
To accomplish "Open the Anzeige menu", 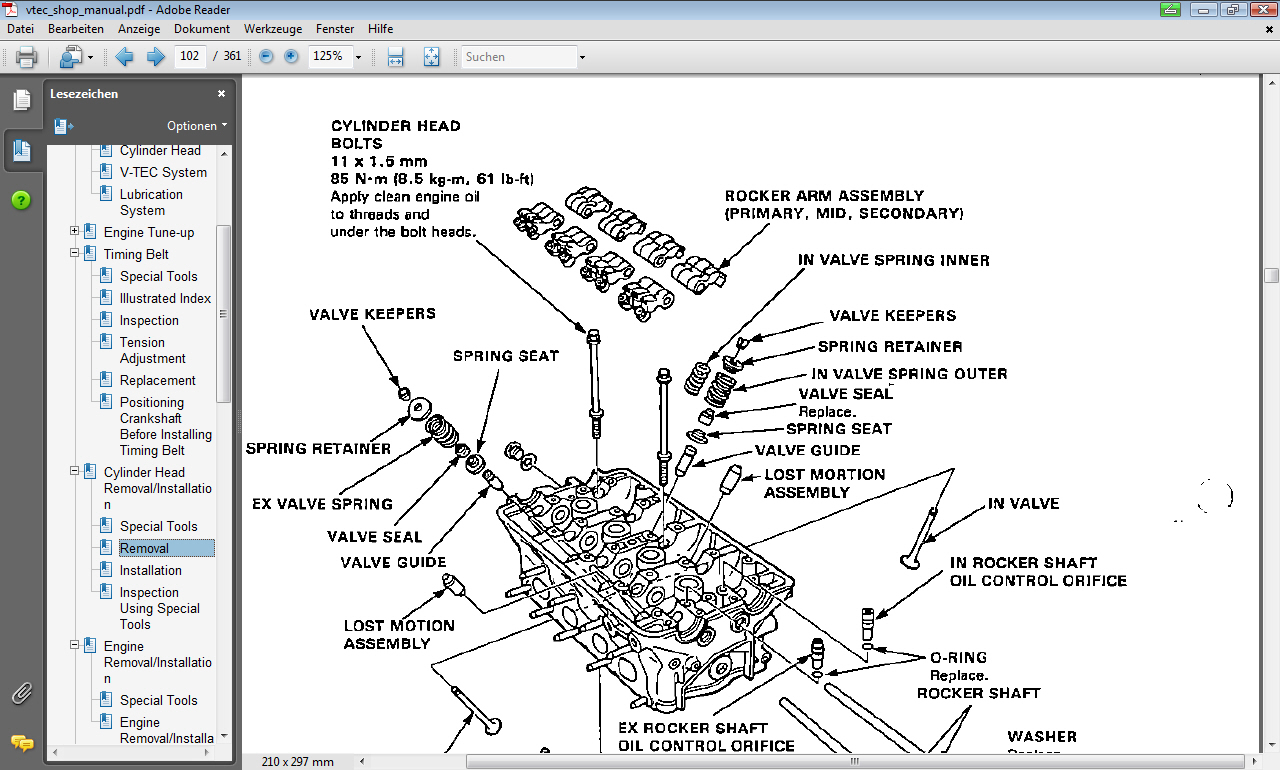I will pyautogui.click(x=139, y=29).
